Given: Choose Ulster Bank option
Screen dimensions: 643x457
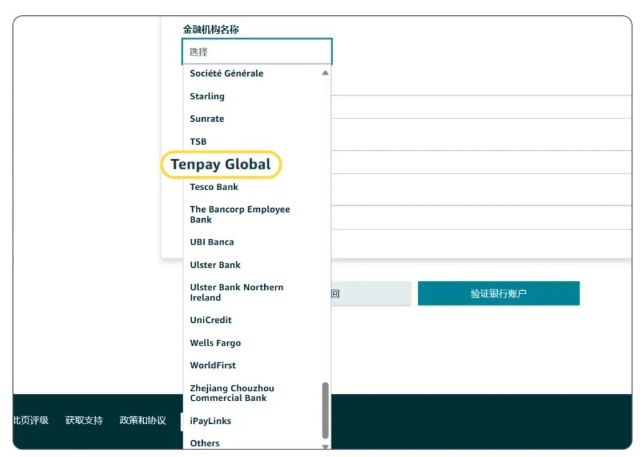Looking at the screenshot, I should pyautogui.click(x=215, y=265).
